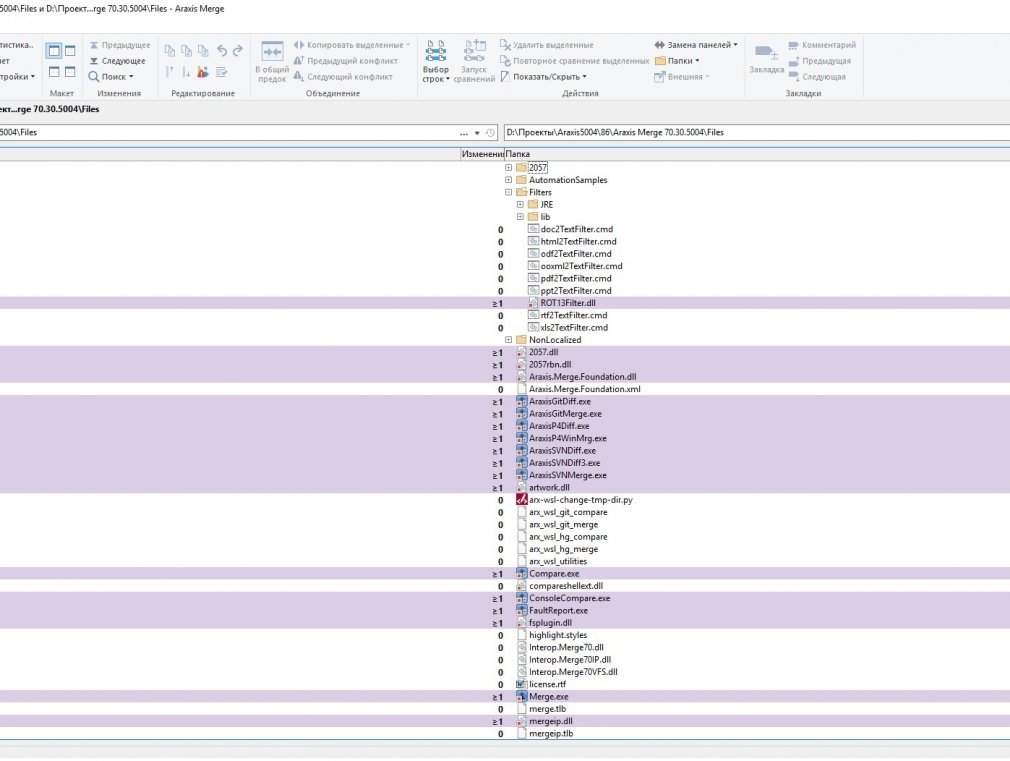Select arx_wsl_hg_merge file
The image size is (1010, 761).
563,549
